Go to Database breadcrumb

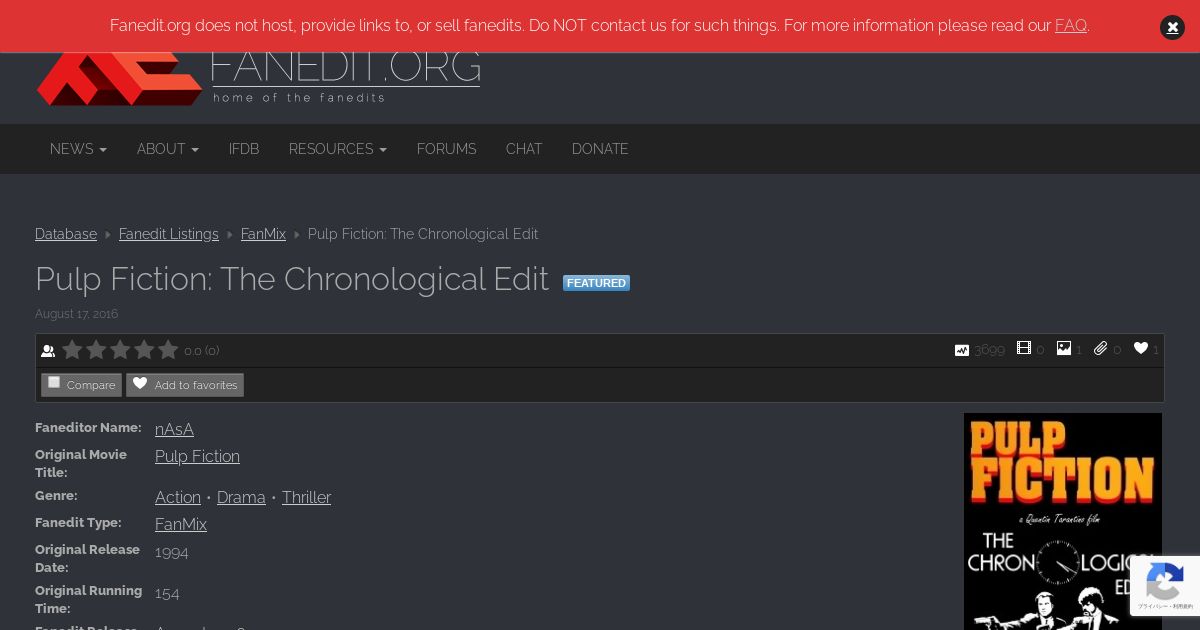coord(66,234)
